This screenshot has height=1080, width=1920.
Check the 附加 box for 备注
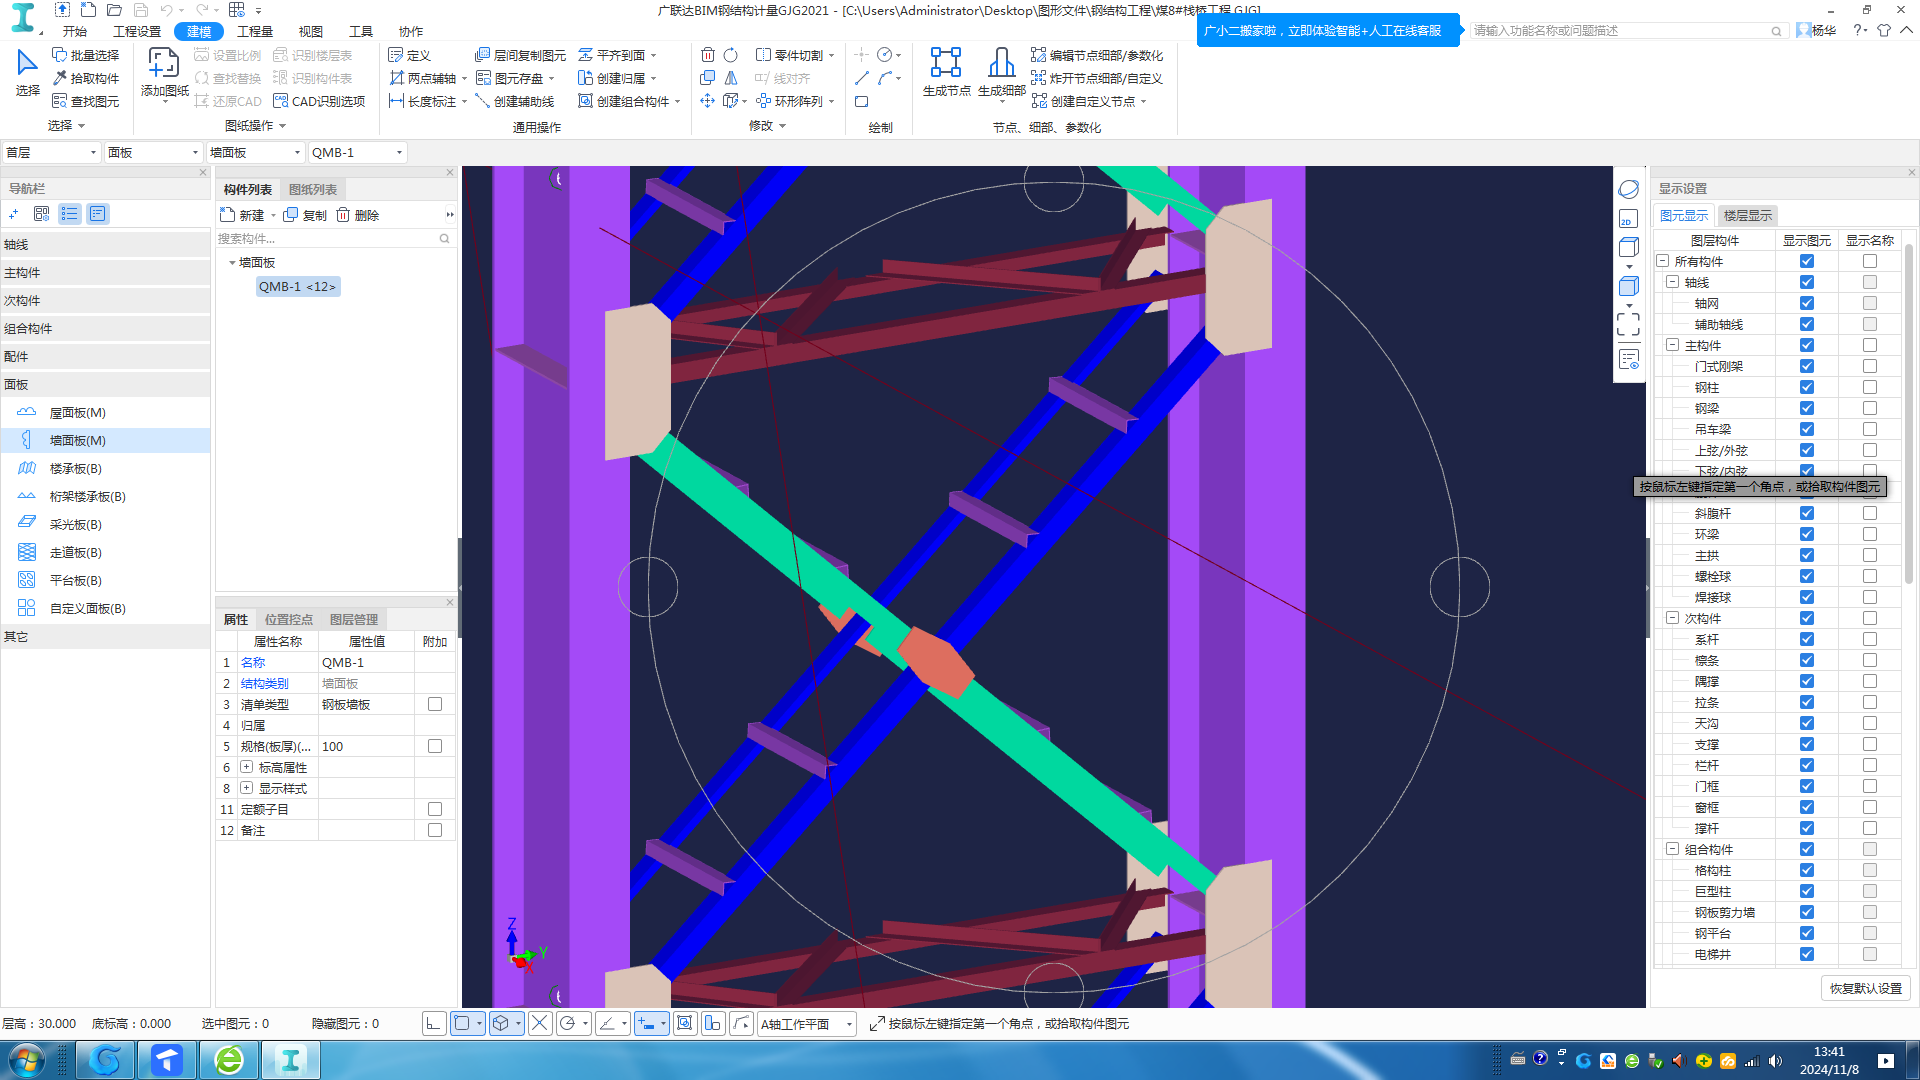point(435,830)
